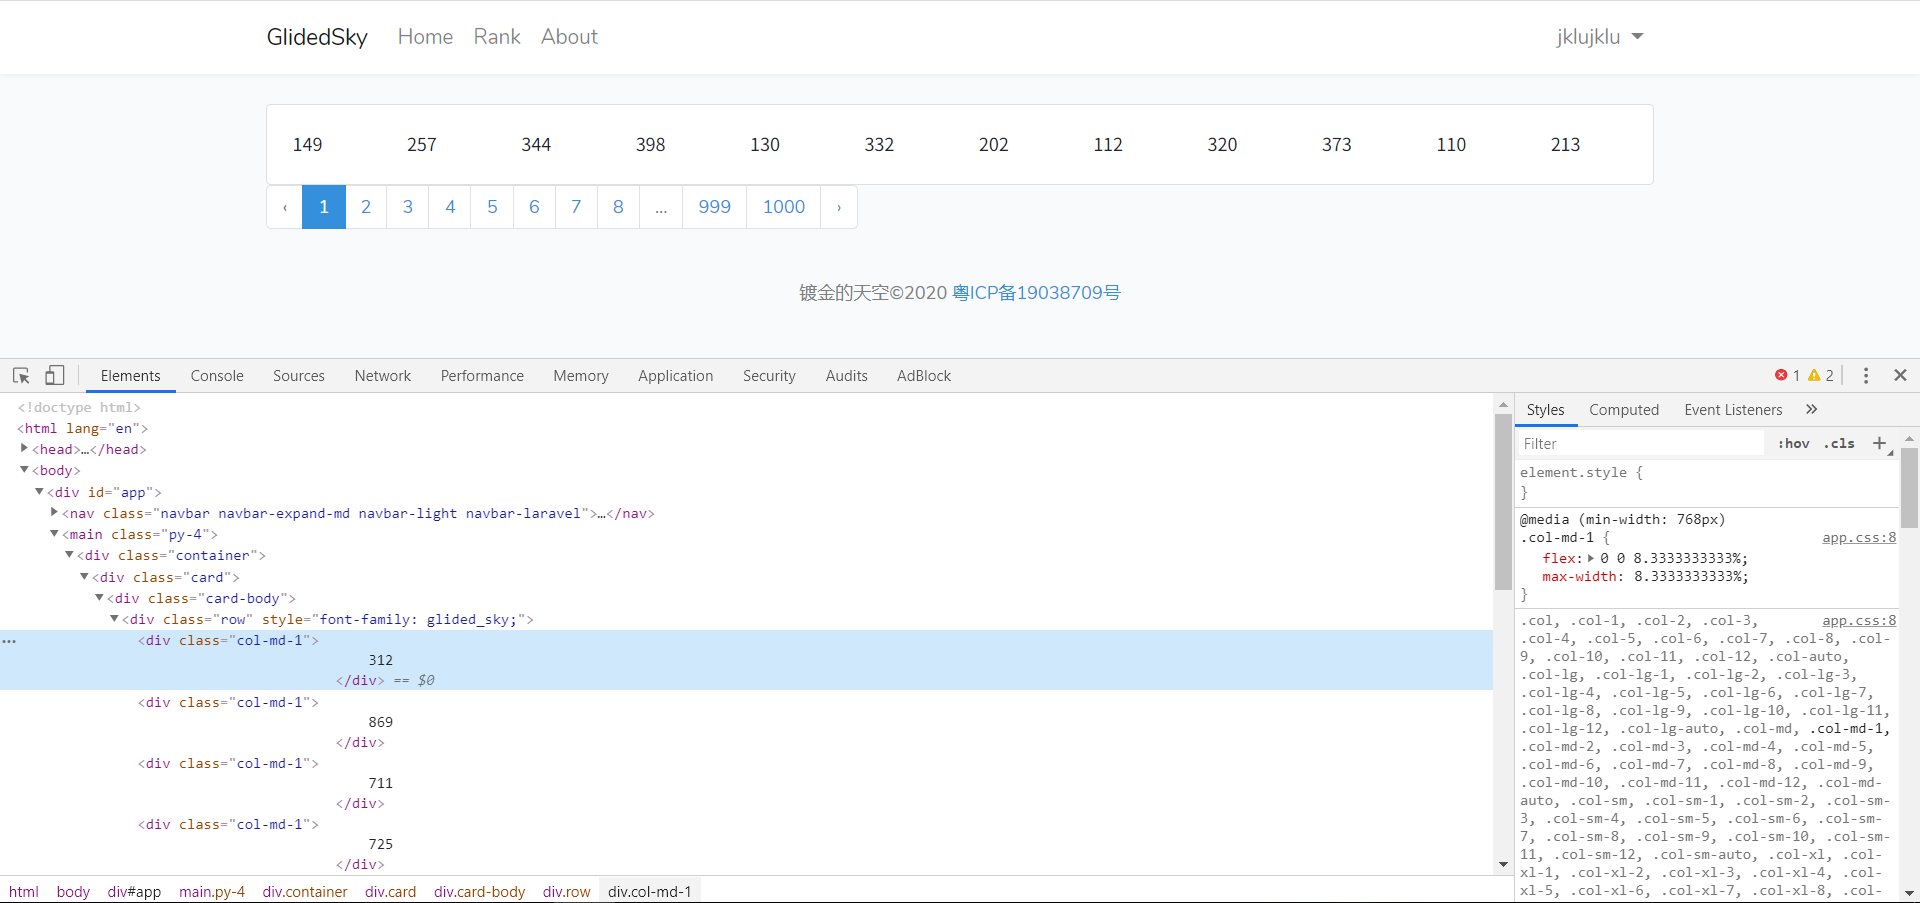
Task: Go to pagination page 2
Action: tap(366, 207)
